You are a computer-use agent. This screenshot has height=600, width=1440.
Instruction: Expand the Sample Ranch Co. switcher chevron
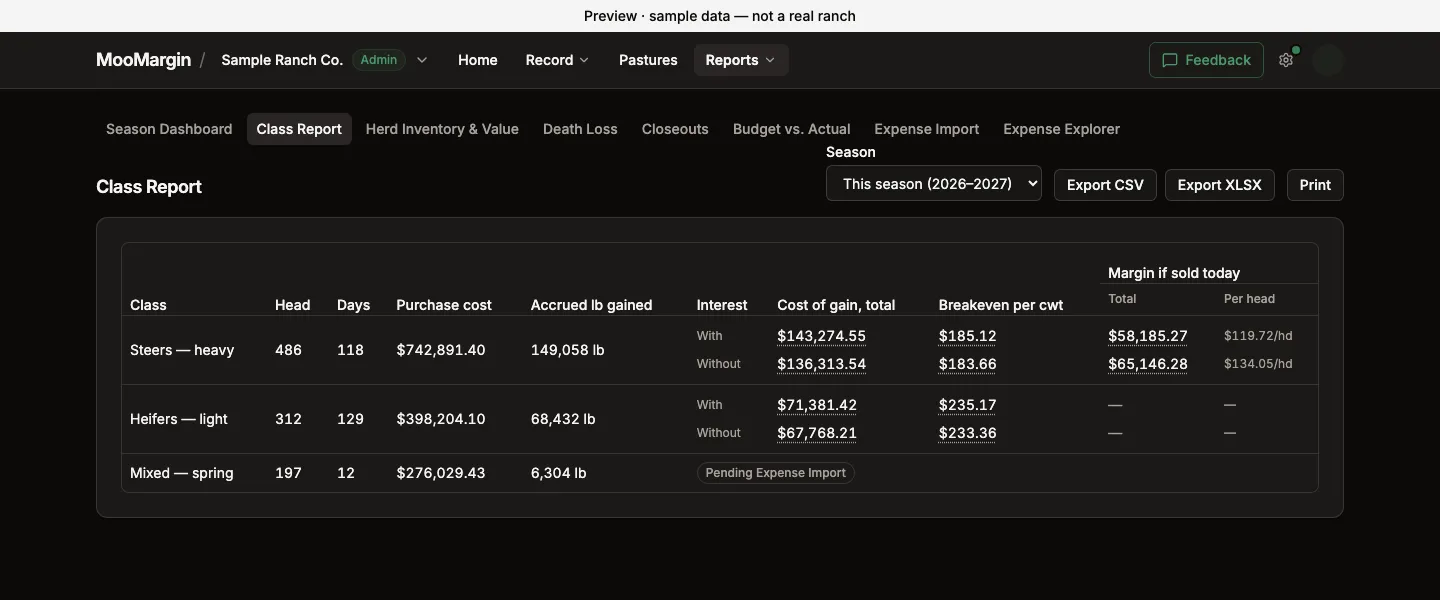point(422,60)
